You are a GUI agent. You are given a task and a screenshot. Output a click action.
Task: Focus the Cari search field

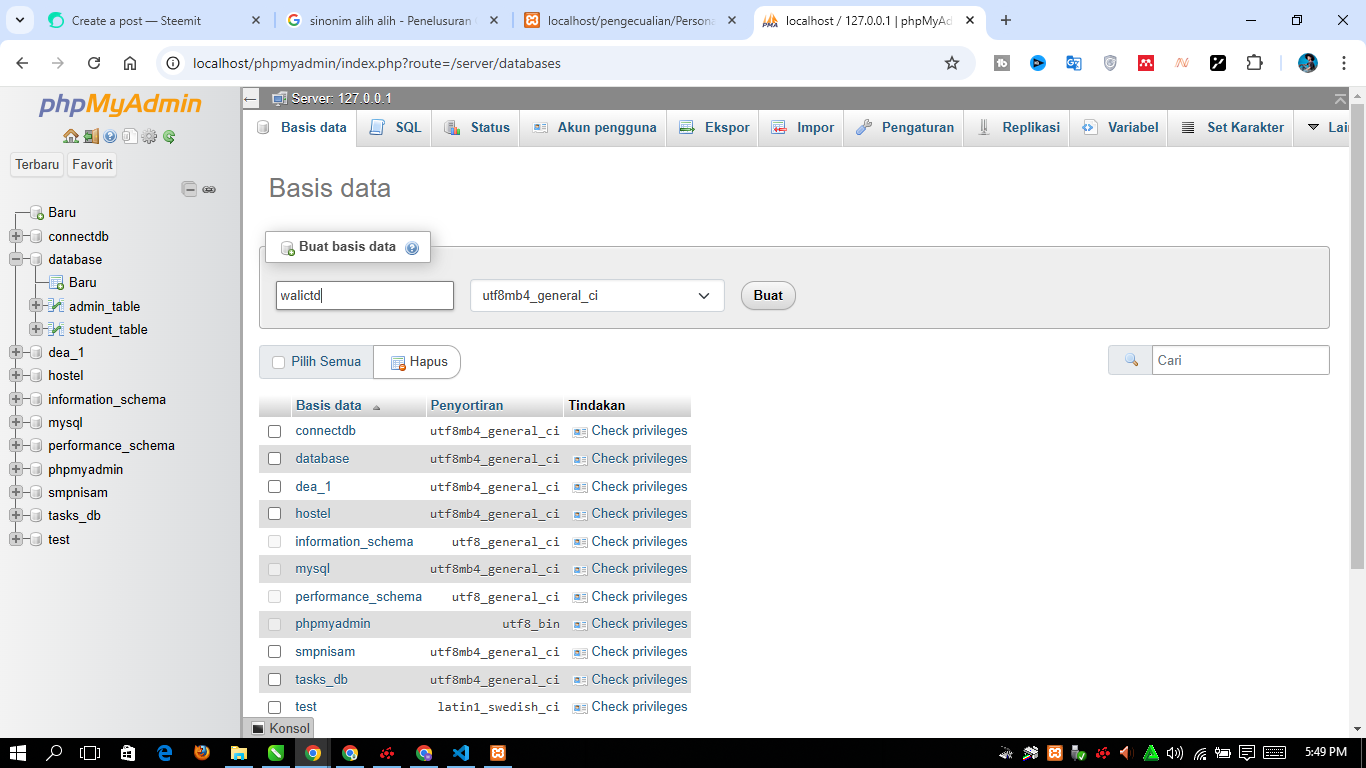point(1241,360)
